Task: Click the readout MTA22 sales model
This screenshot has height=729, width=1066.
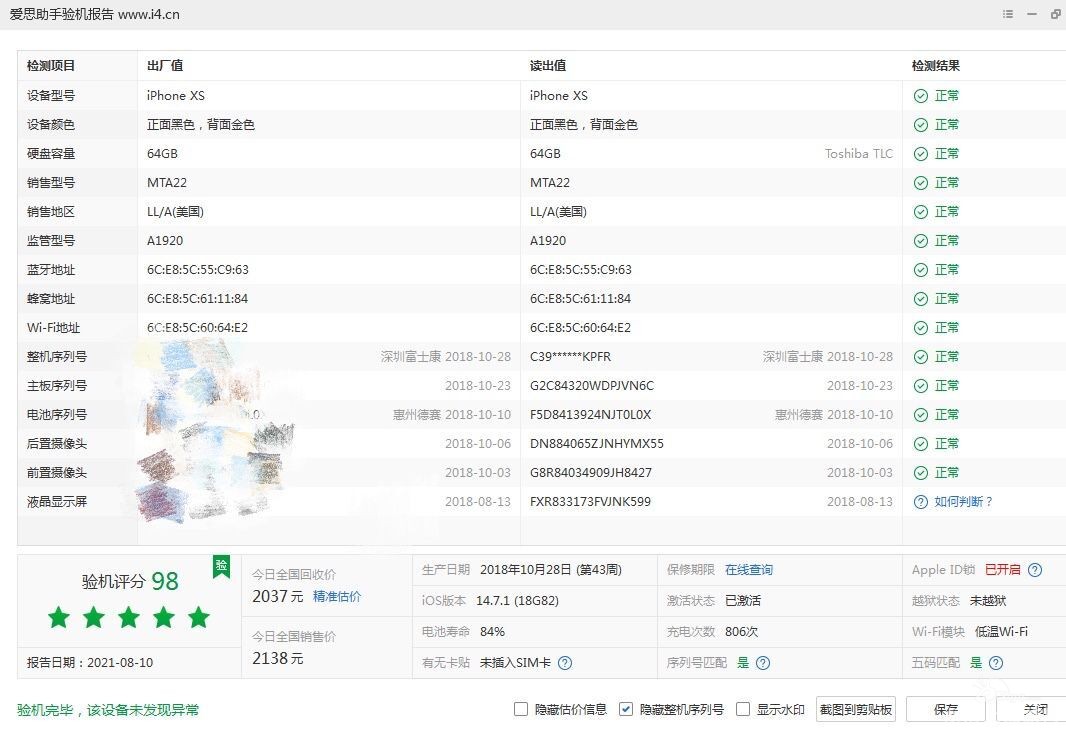Action: tap(550, 183)
